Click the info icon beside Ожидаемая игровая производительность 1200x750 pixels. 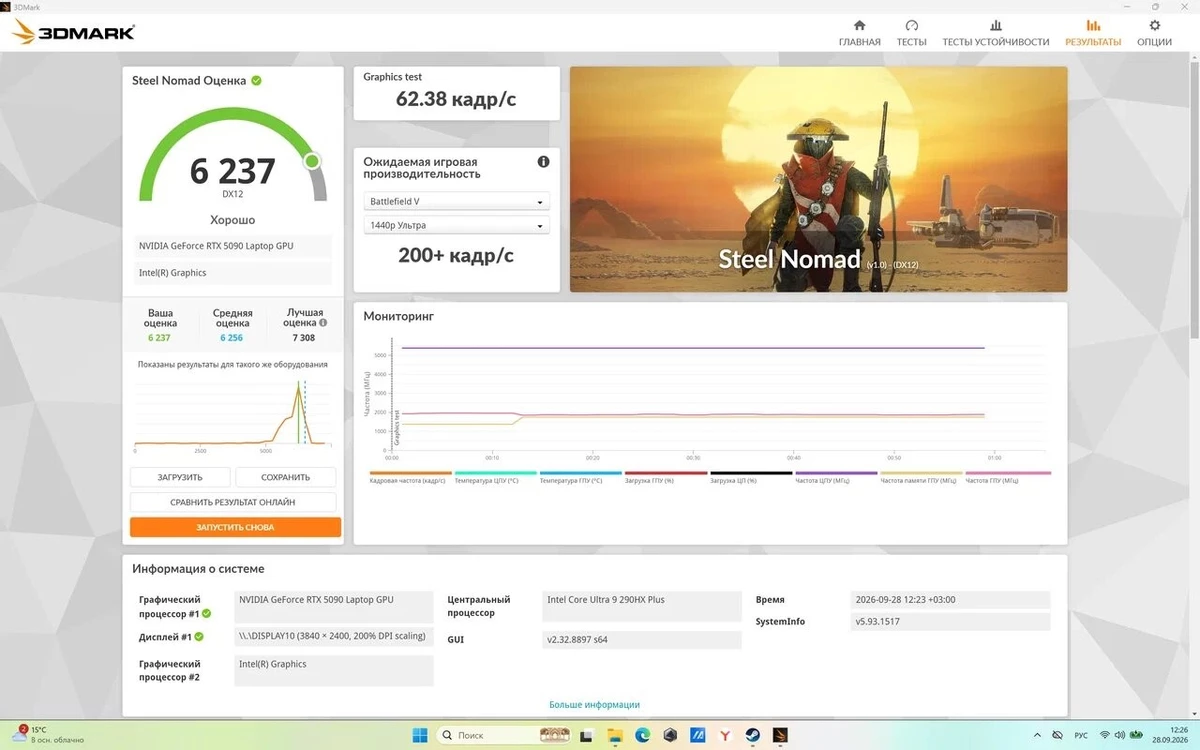point(543,162)
